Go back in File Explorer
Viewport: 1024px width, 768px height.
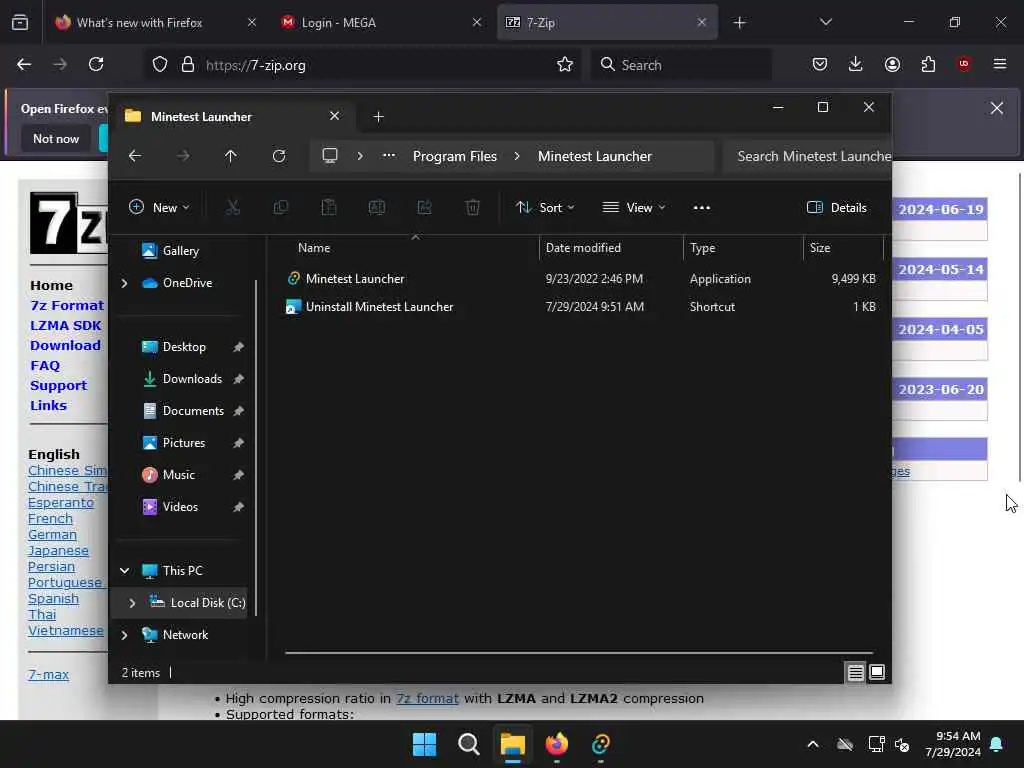coord(135,156)
